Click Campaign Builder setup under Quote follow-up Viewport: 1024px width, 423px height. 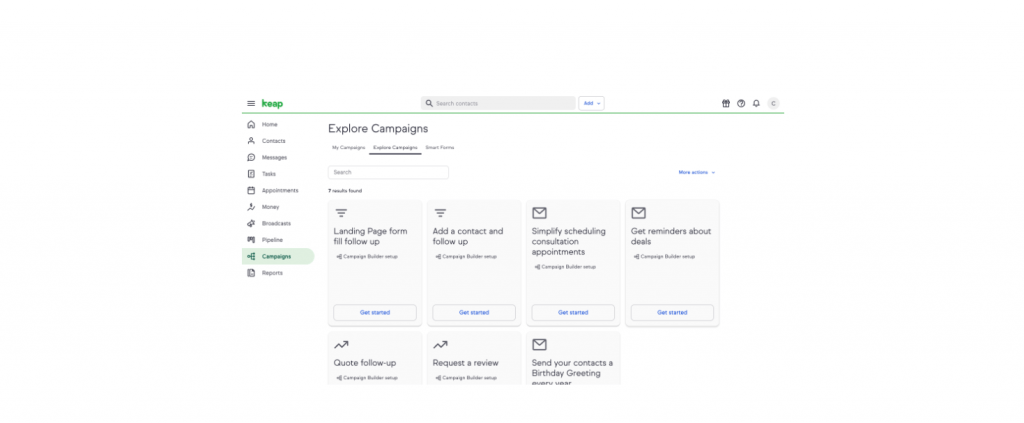367,378
